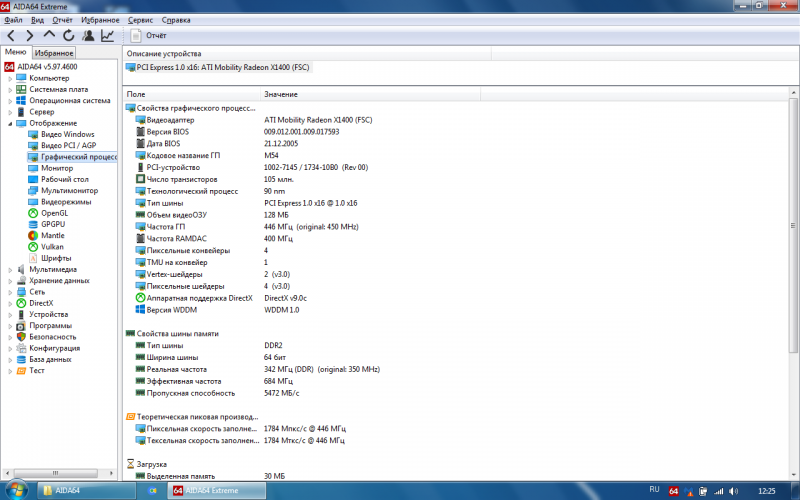Expand the Хранение данных tree node
800x500 pixels.
(x=10, y=281)
